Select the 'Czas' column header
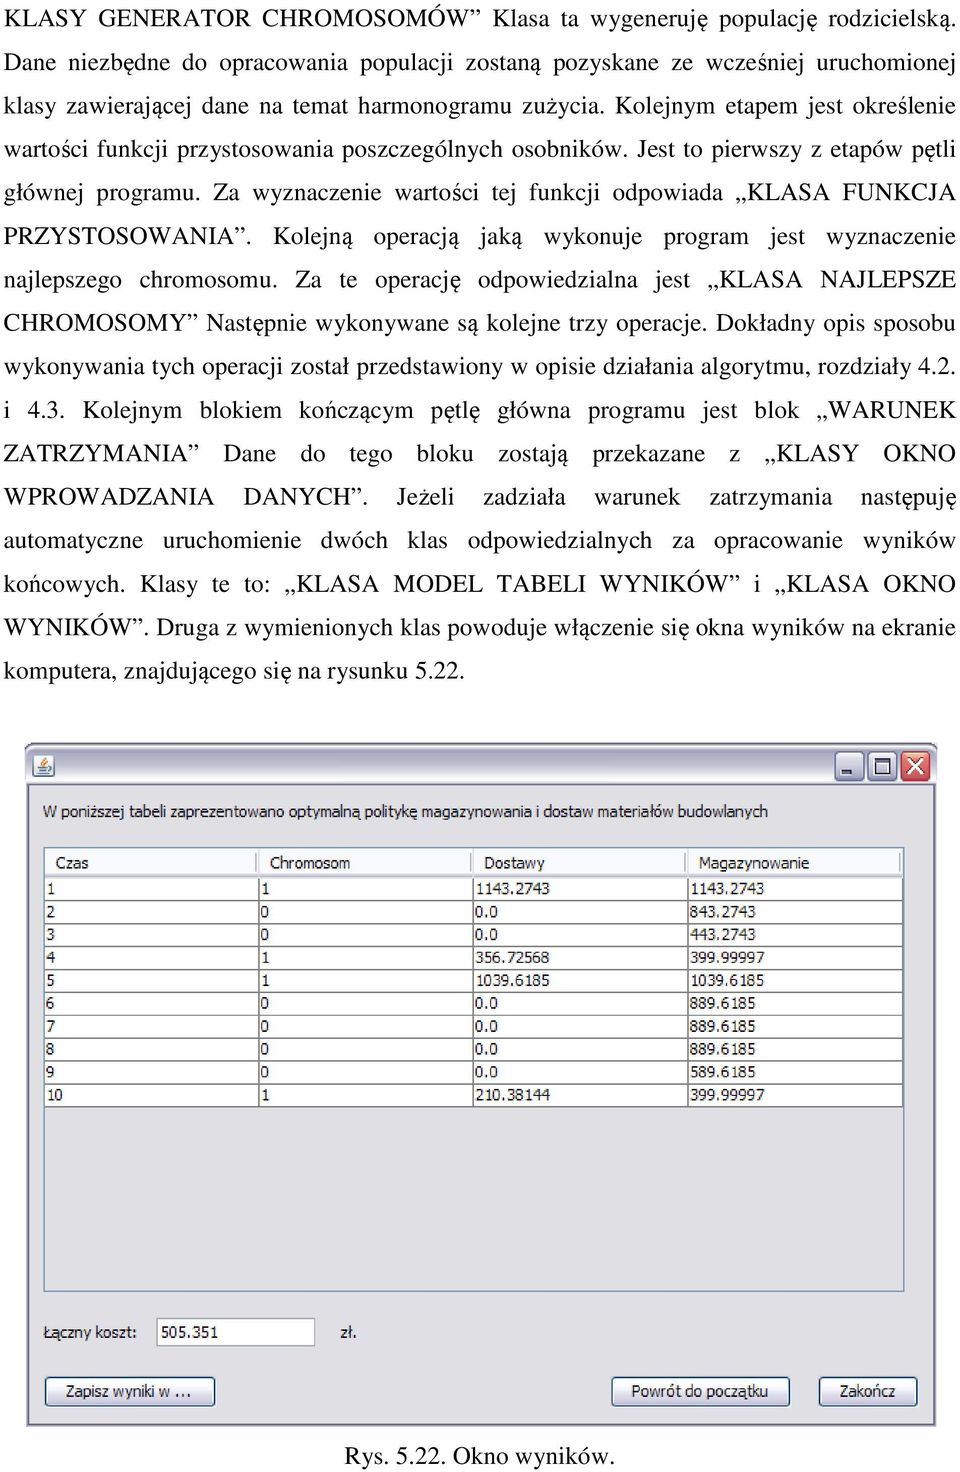 (151, 863)
